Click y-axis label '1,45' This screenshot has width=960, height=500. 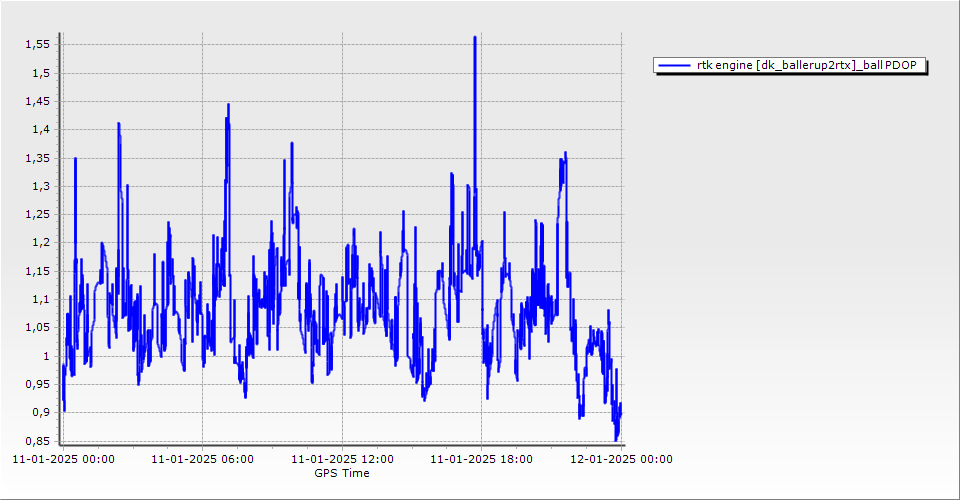click(37, 101)
